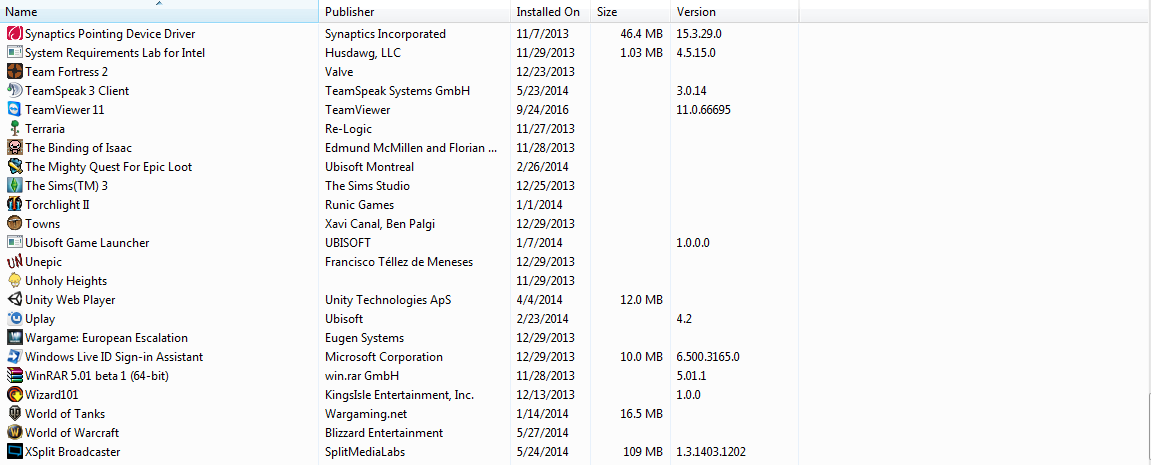Click the Unity Web Player icon

(14, 300)
